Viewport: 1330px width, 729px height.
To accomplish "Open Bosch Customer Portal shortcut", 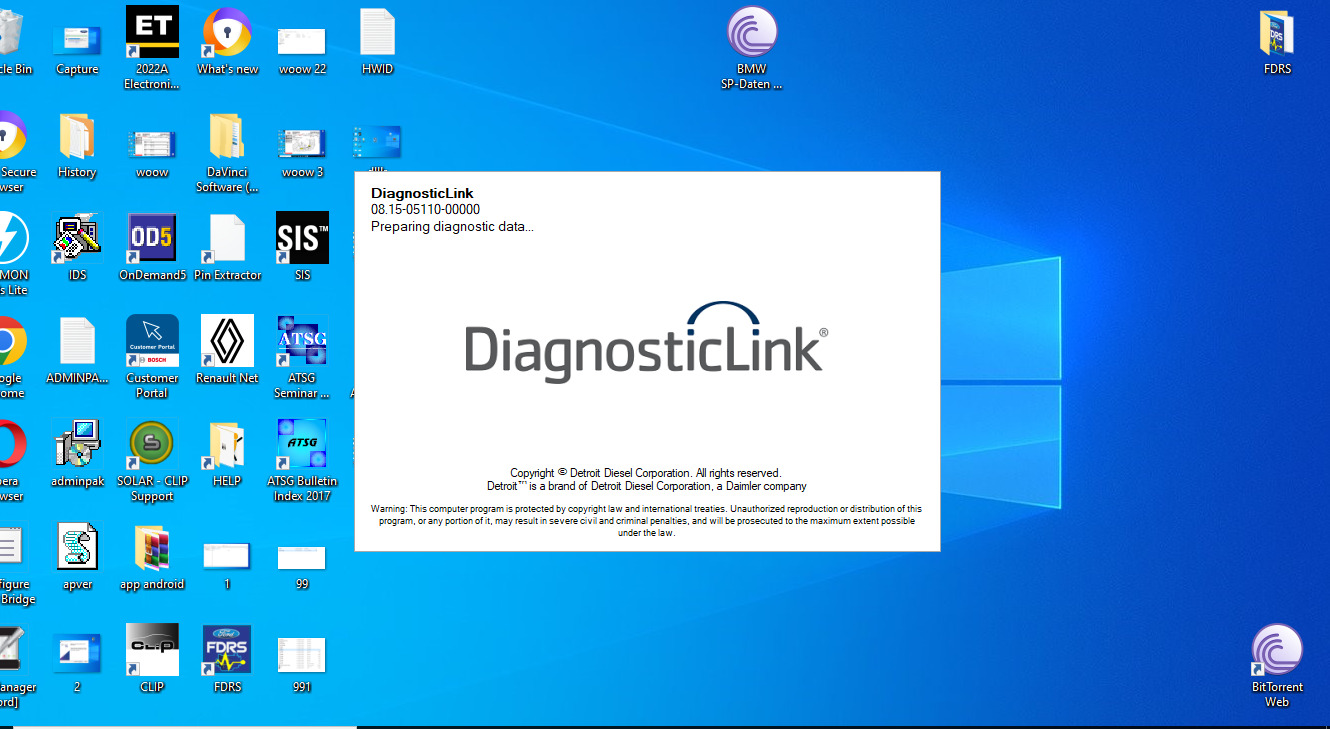I will [x=152, y=355].
